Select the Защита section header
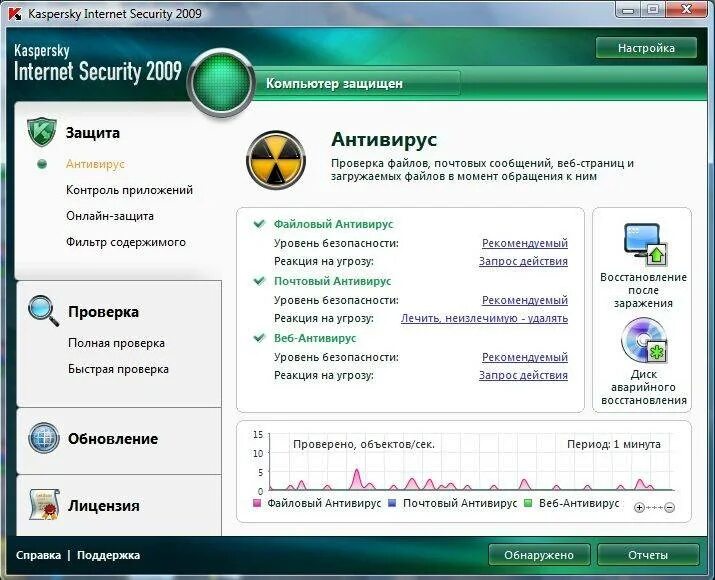Screen dimensions: 715x580 [x=93, y=133]
